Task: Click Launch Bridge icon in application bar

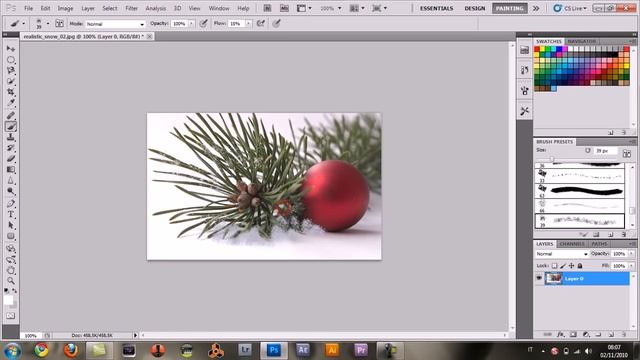Action: pos(267,8)
